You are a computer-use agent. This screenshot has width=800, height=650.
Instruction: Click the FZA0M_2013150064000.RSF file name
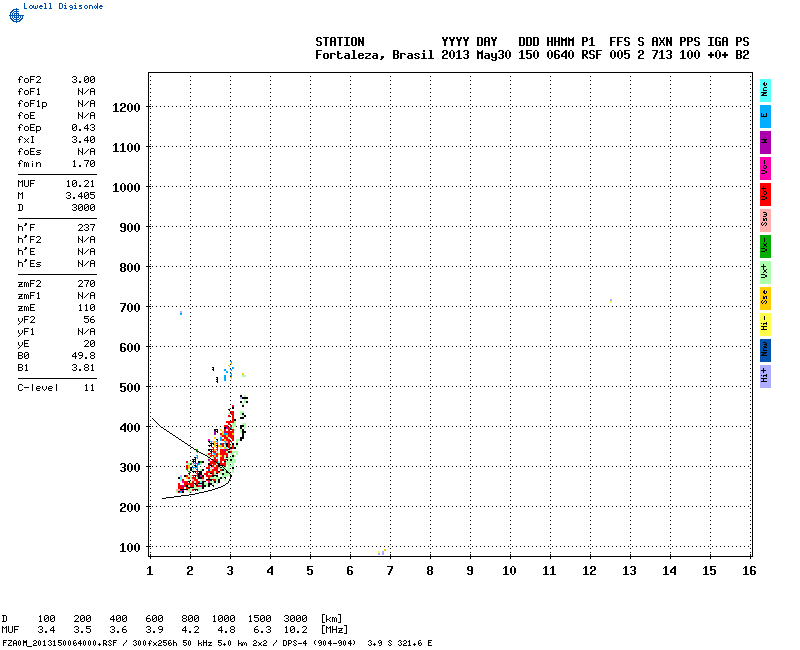click(60, 643)
